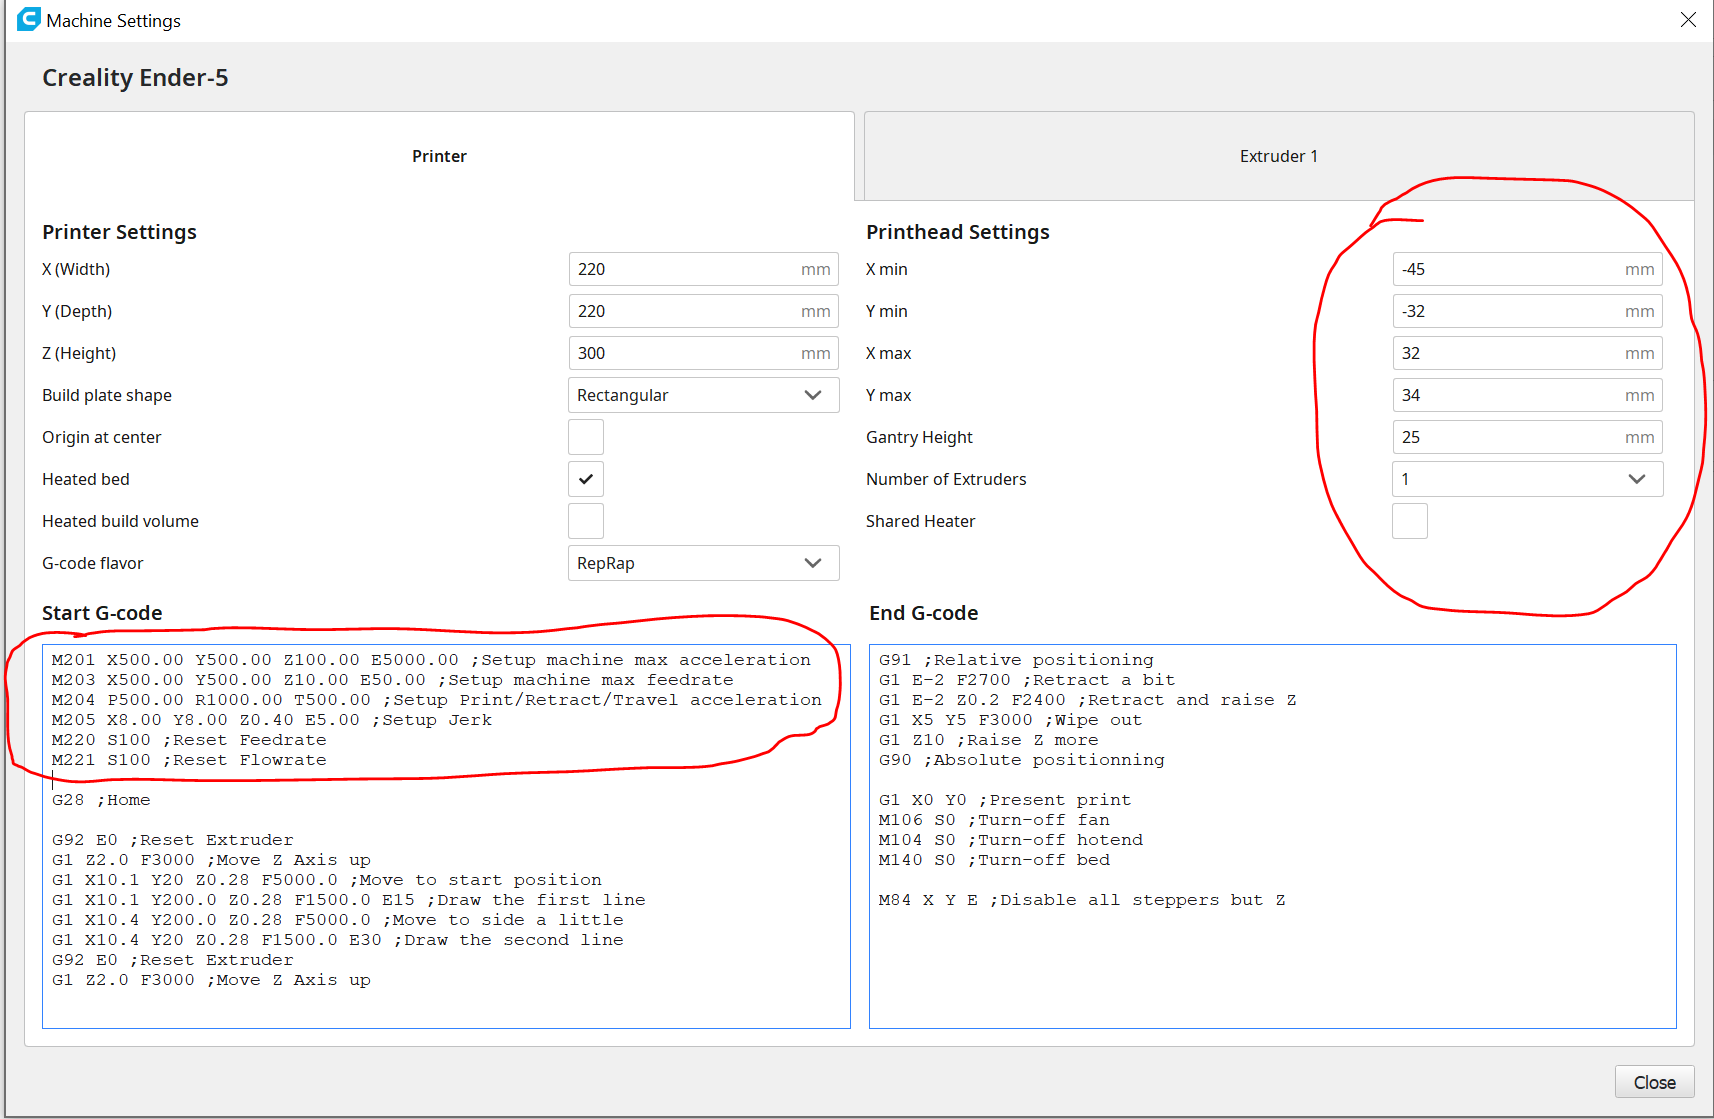The image size is (1714, 1119).
Task: Open the Extruder 1 tab
Action: click(1279, 156)
